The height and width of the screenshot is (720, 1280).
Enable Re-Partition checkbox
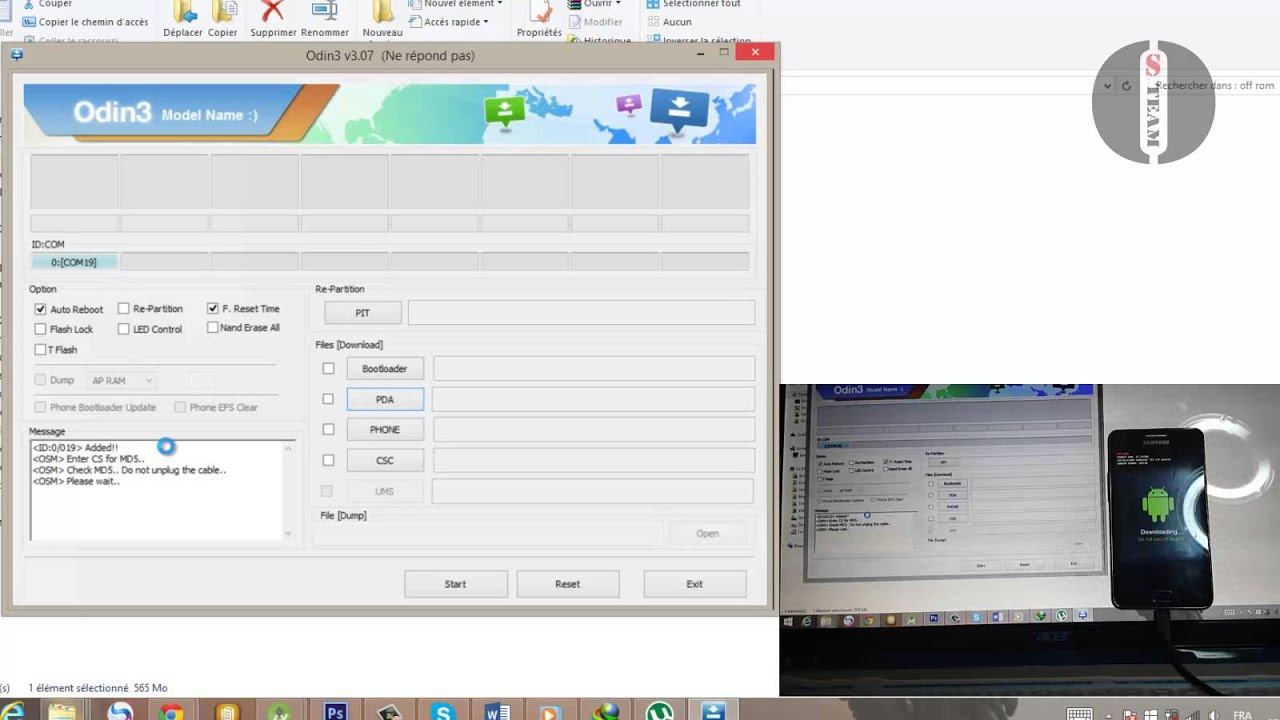tap(124, 309)
